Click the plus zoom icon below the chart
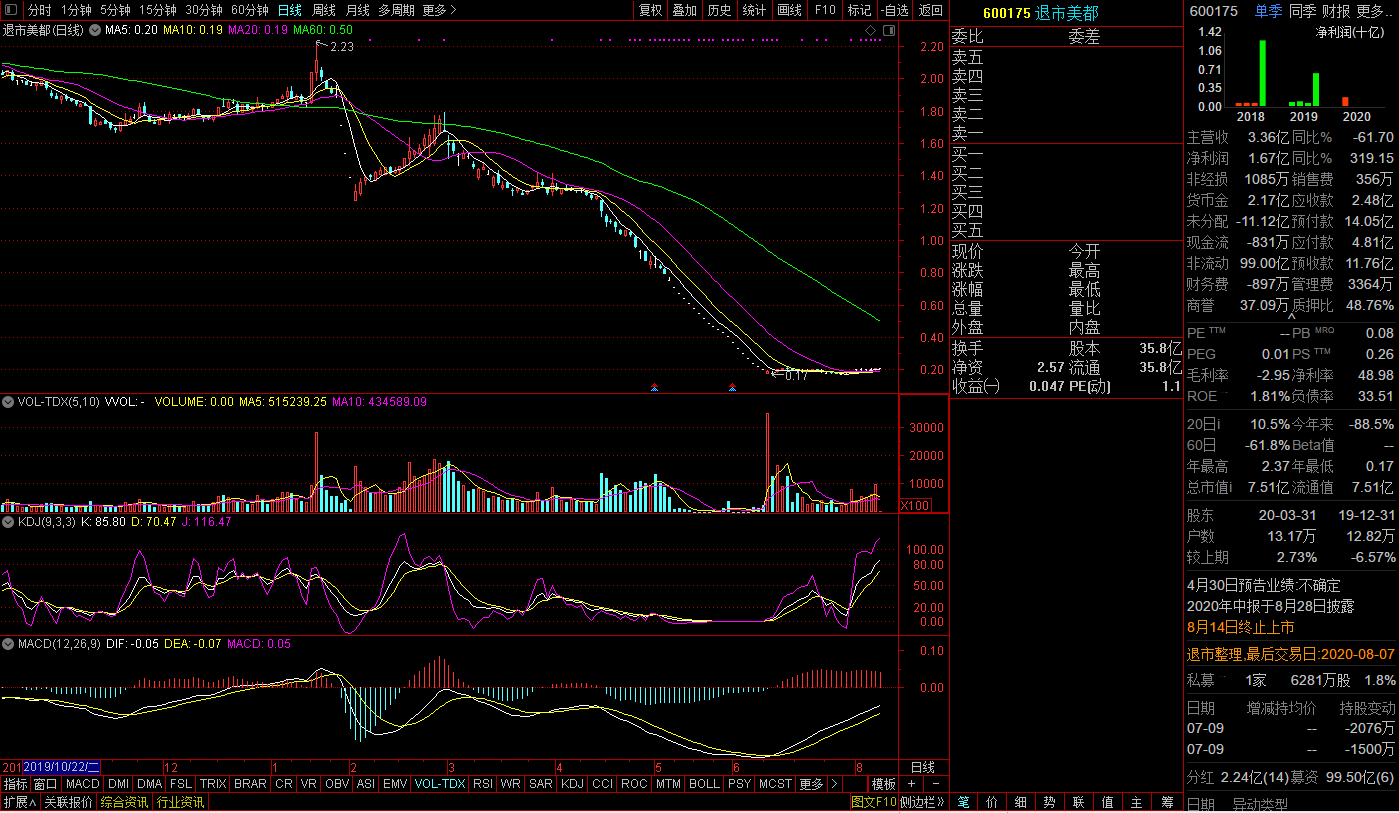Image resolution: width=1399 pixels, height=813 pixels. click(911, 784)
